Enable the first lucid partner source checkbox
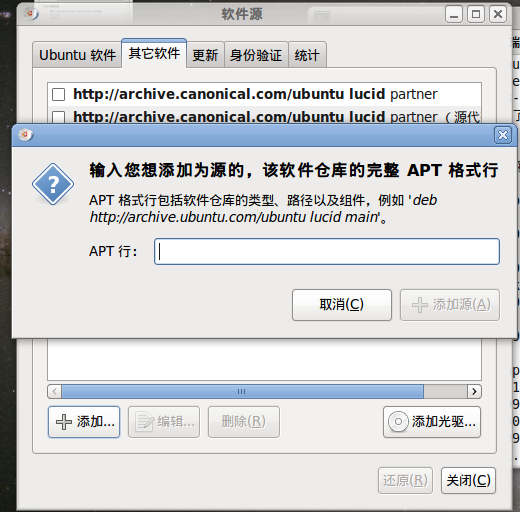 coord(59,94)
